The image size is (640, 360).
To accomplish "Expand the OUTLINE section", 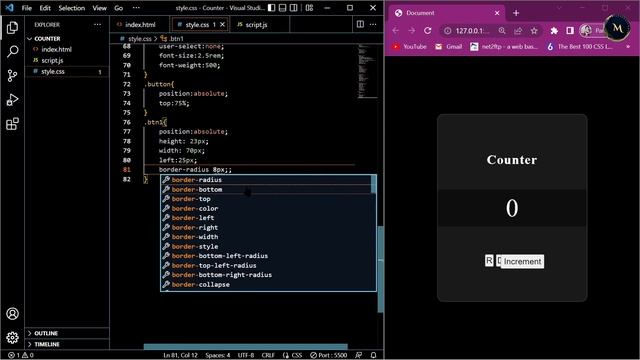I will (x=67, y=333).
